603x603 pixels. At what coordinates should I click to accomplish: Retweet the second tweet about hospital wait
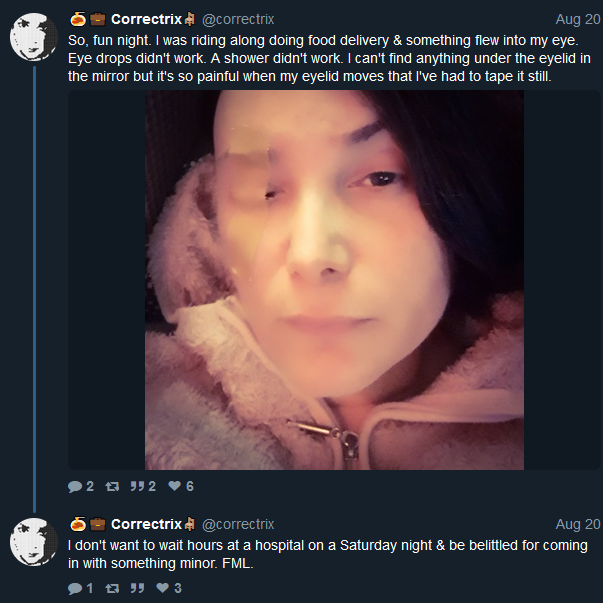point(112,588)
